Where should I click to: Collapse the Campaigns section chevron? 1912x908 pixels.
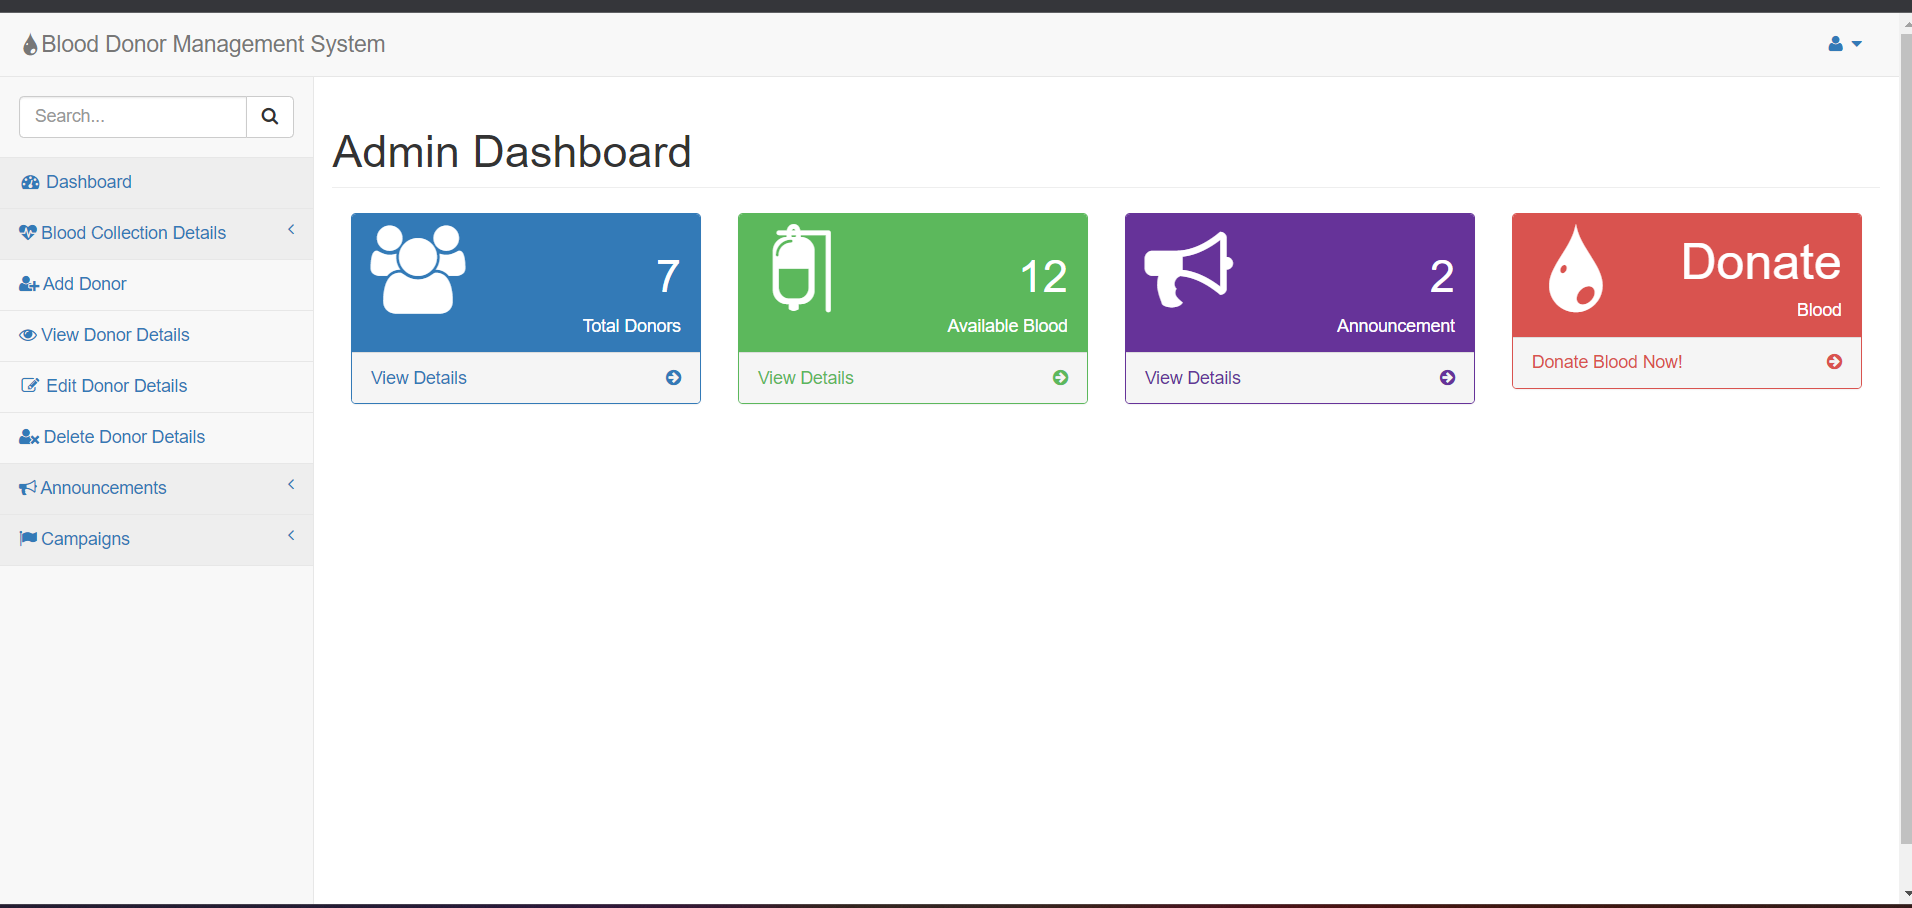[291, 535]
